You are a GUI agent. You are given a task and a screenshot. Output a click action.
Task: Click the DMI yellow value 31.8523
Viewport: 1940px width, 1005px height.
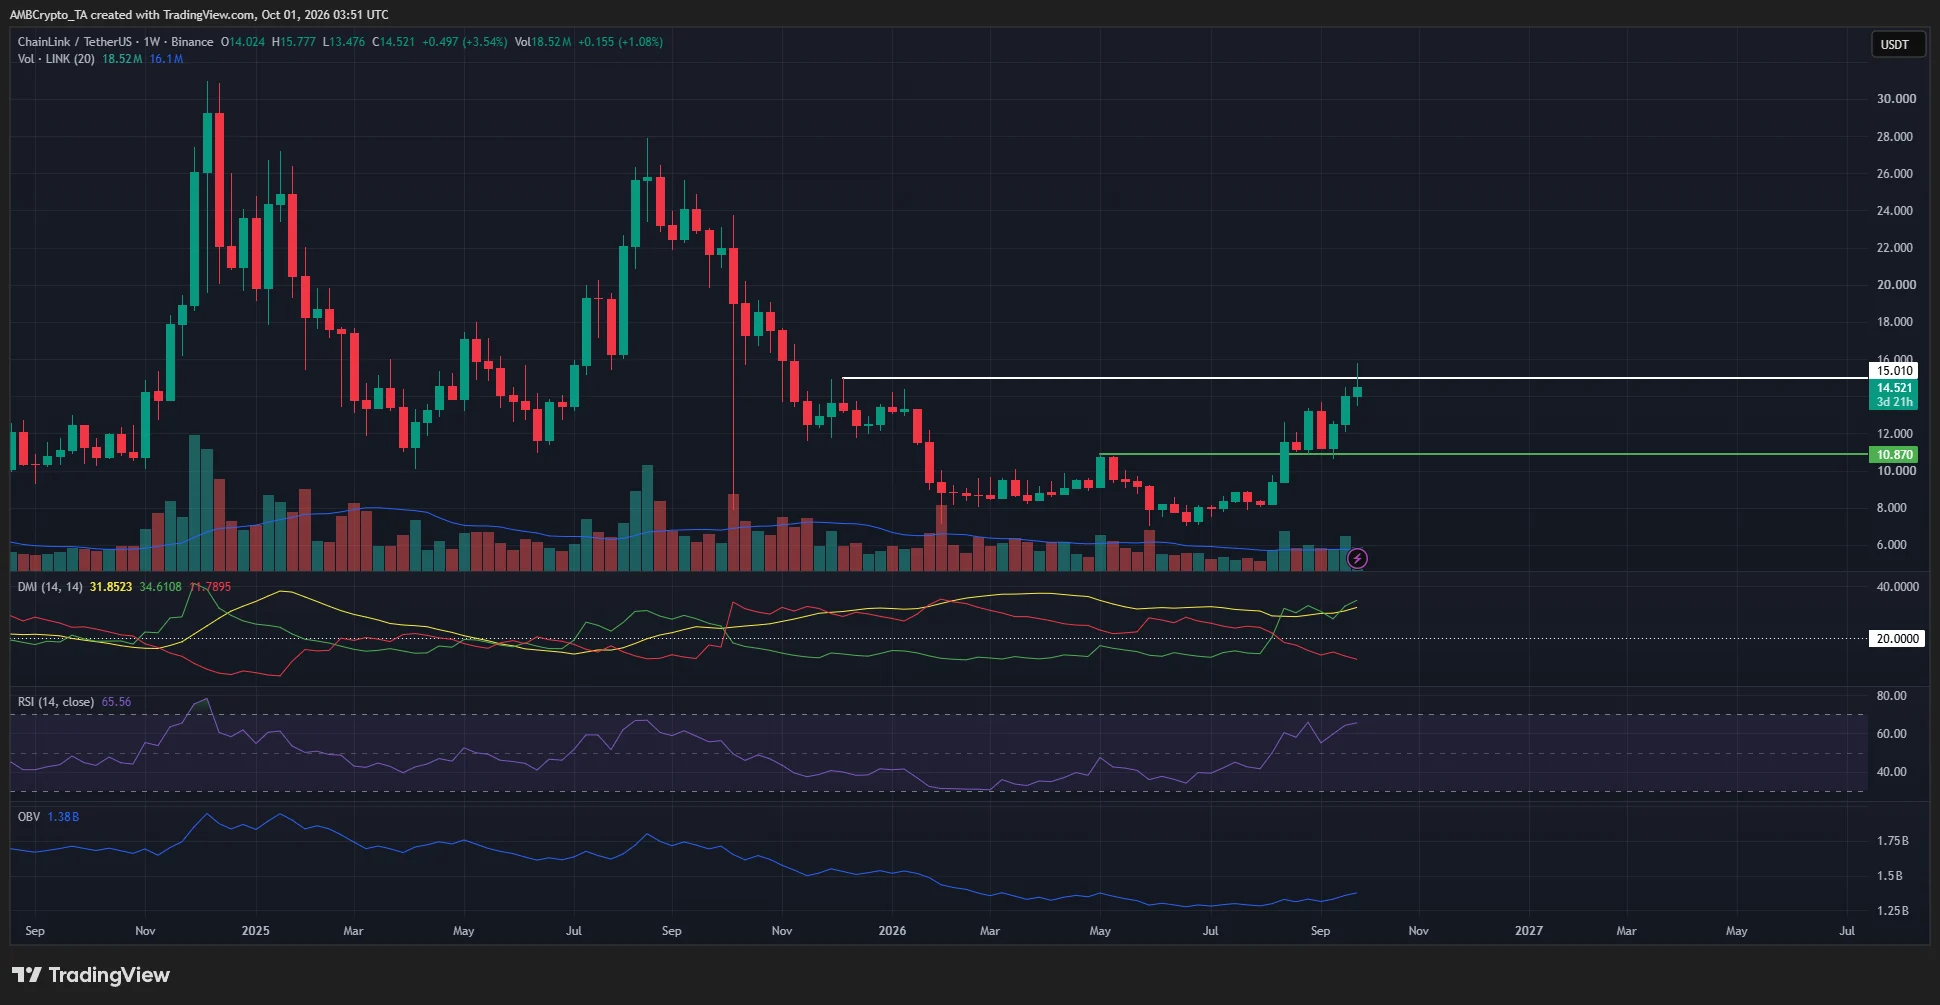pyautogui.click(x=111, y=587)
